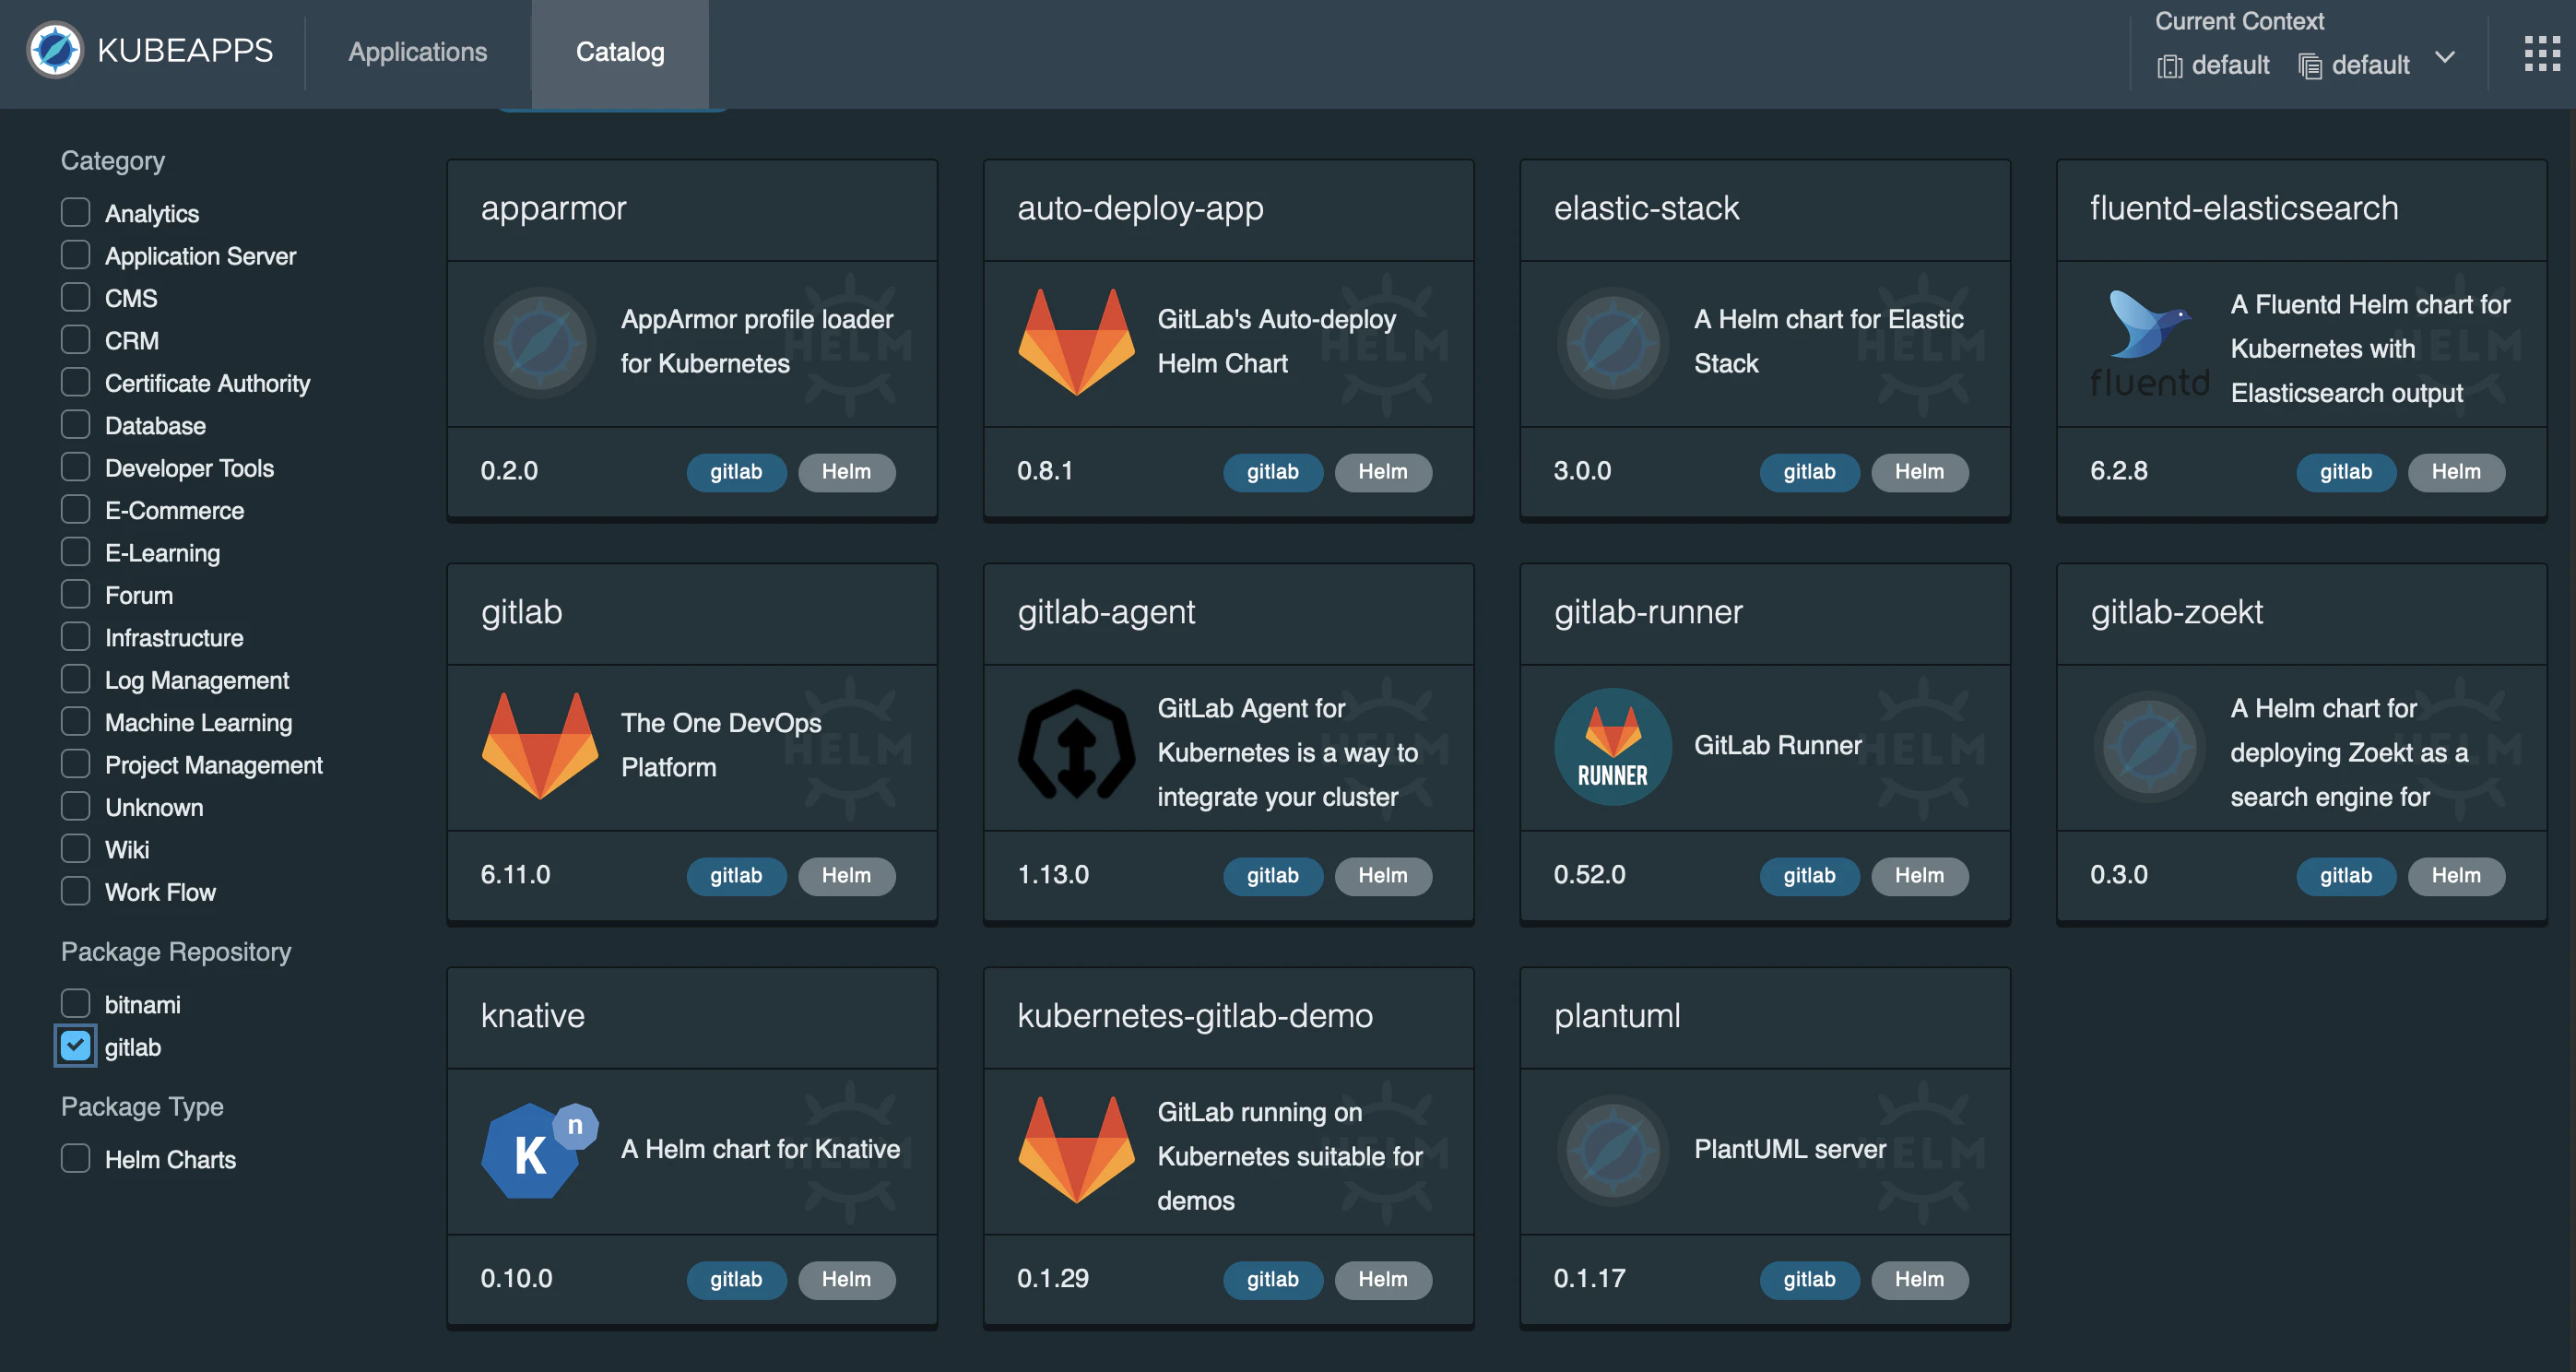Click version 6.11.0 on gitlab card
The width and height of the screenshot is (2576, 1372).
pyautogui.click(x=515, y=875)
